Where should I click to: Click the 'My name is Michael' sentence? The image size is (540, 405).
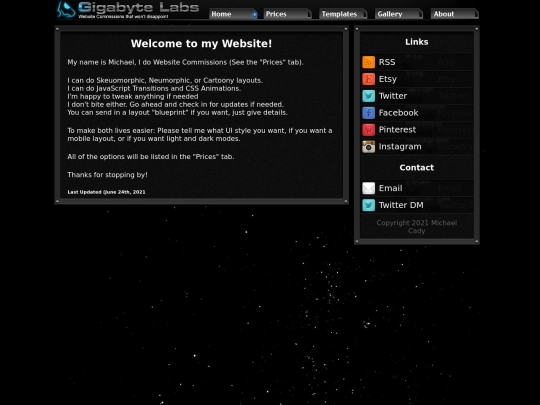[x=185, y=62]
